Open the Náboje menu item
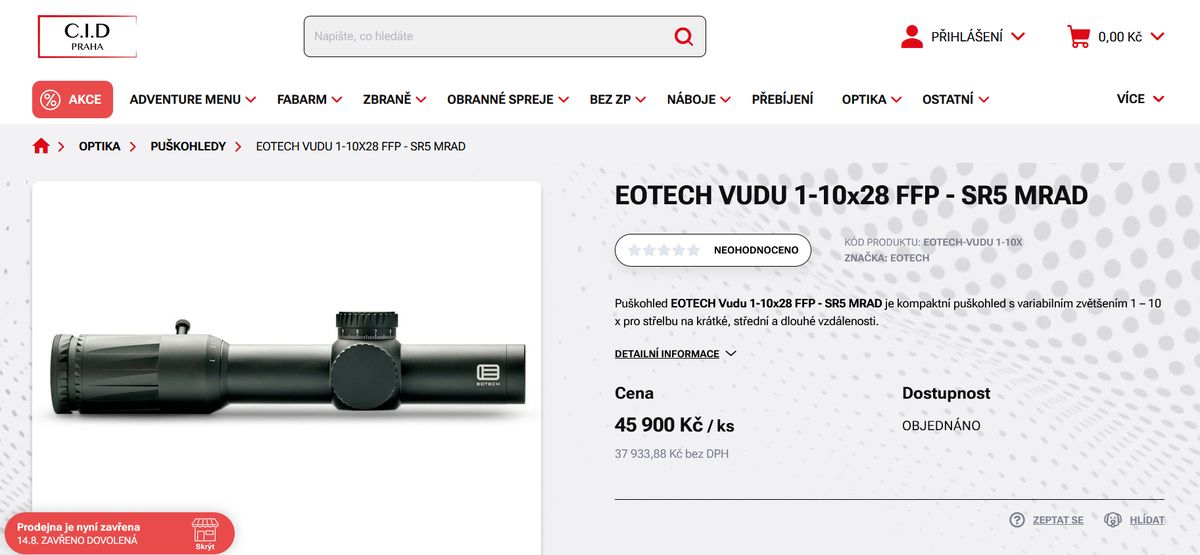1200x555 pixels. tap(699, 99)
